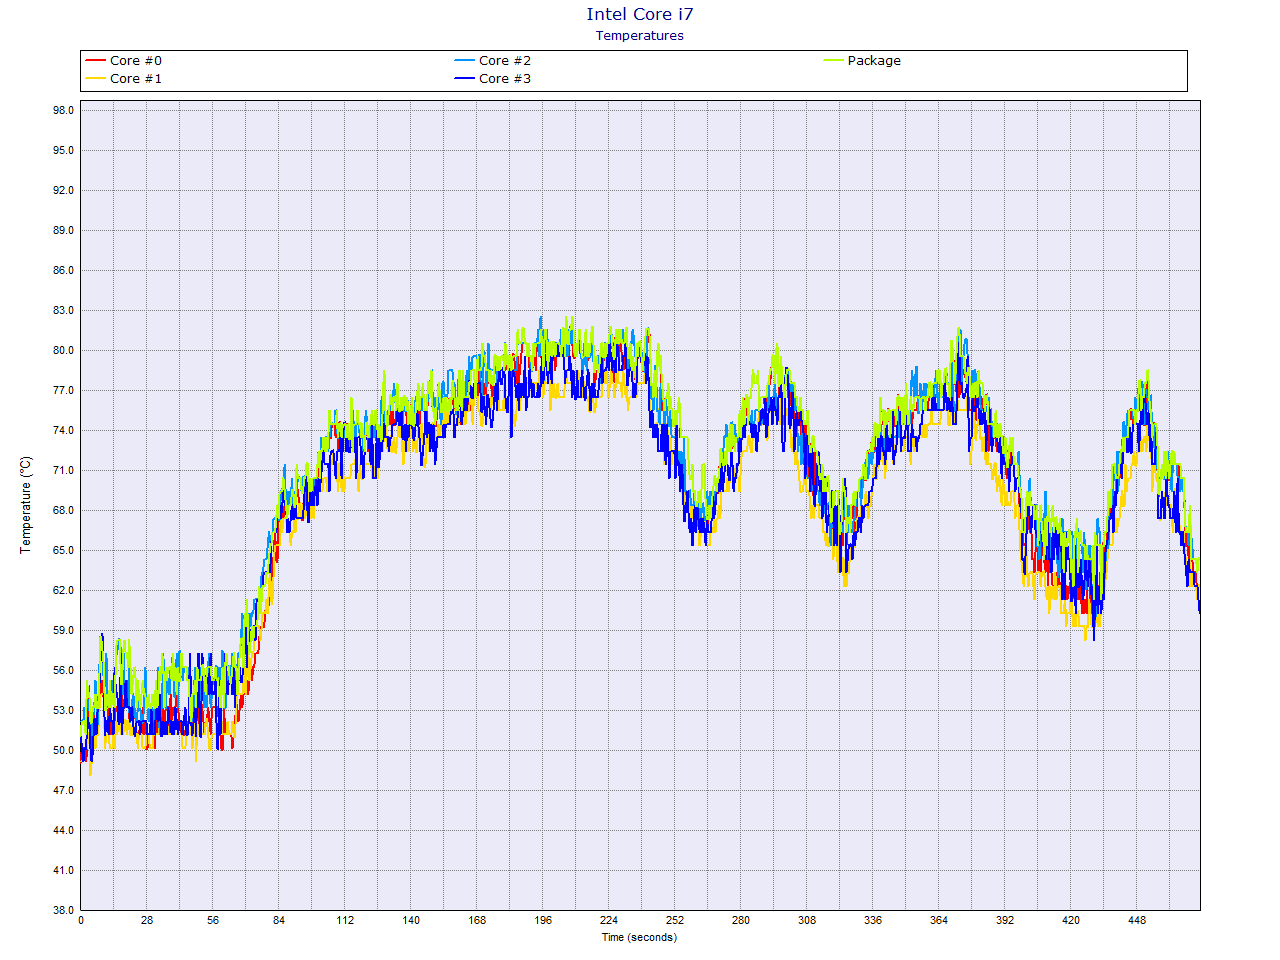Click the 50.0 value on temperature axis
1280x960 pixels.
point(64,751)
